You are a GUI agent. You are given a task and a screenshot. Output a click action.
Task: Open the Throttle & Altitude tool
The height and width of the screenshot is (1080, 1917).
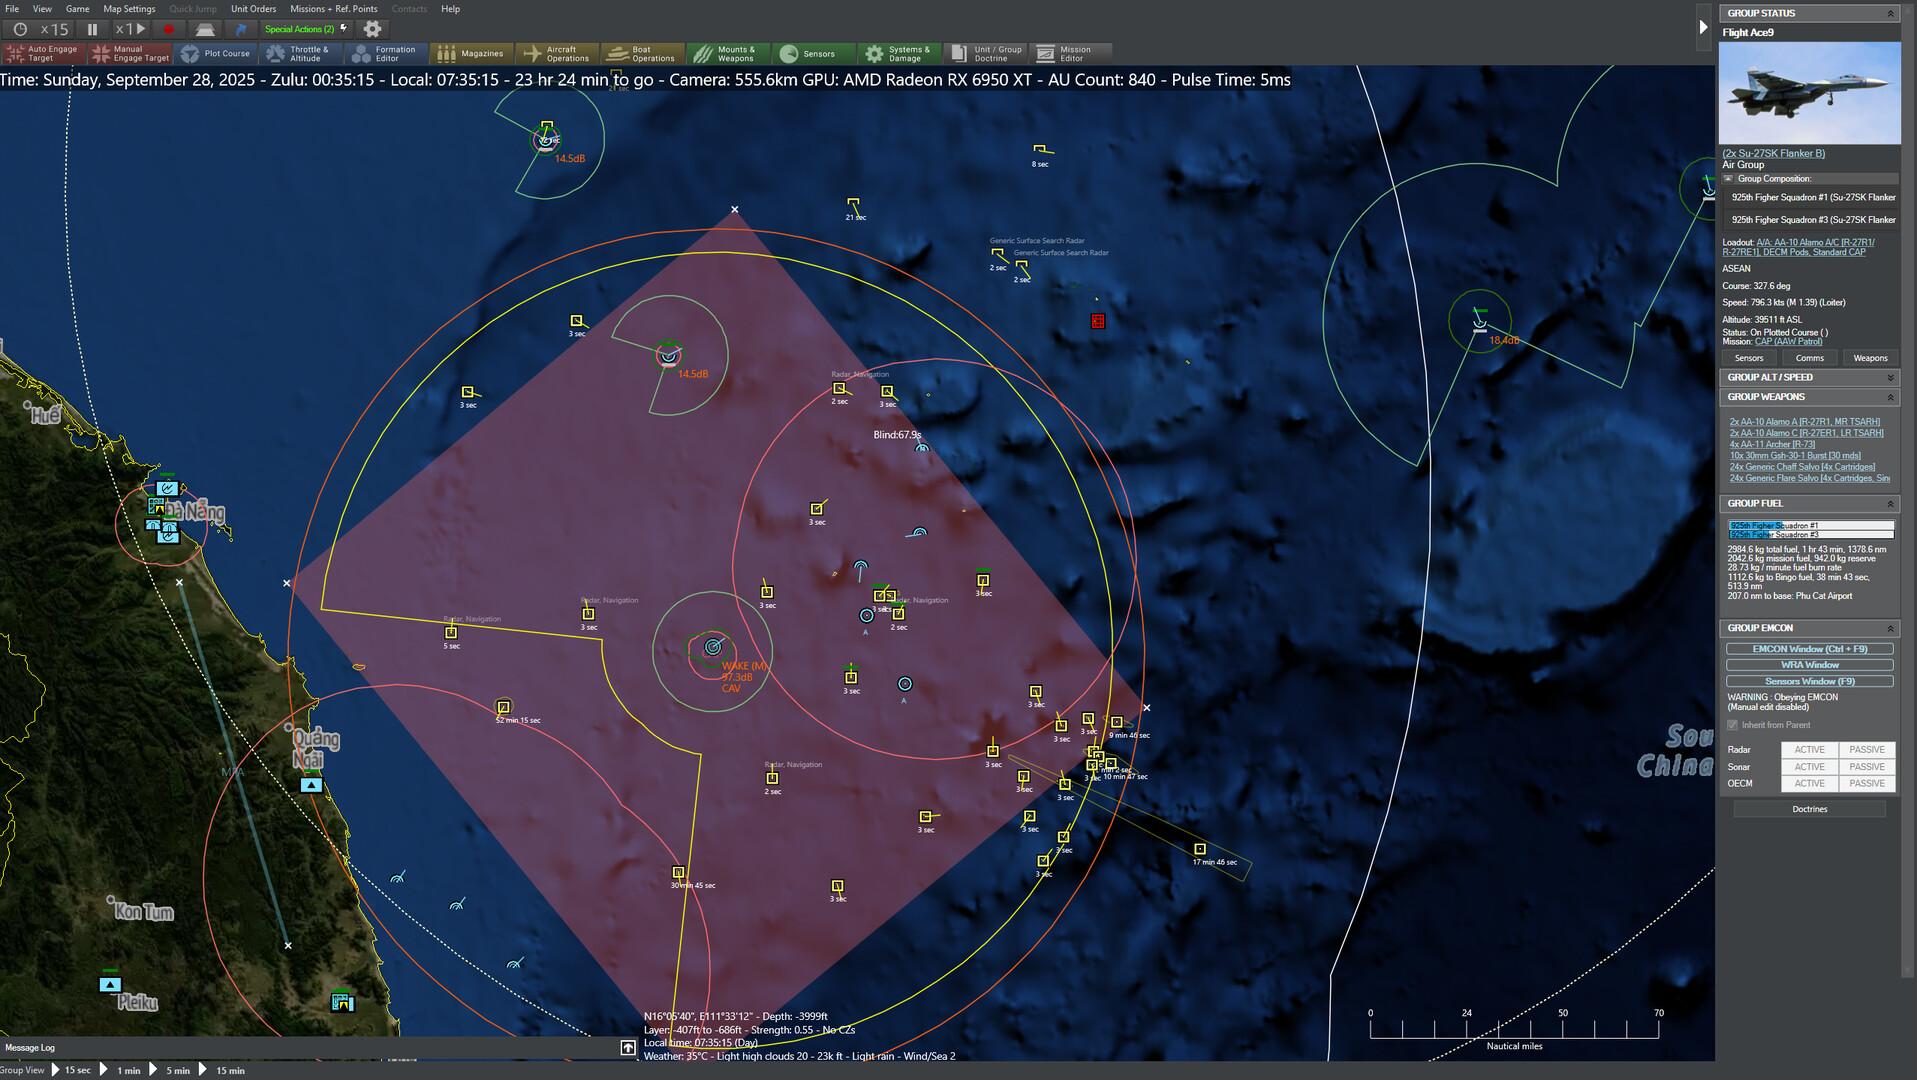coord(301,53)
